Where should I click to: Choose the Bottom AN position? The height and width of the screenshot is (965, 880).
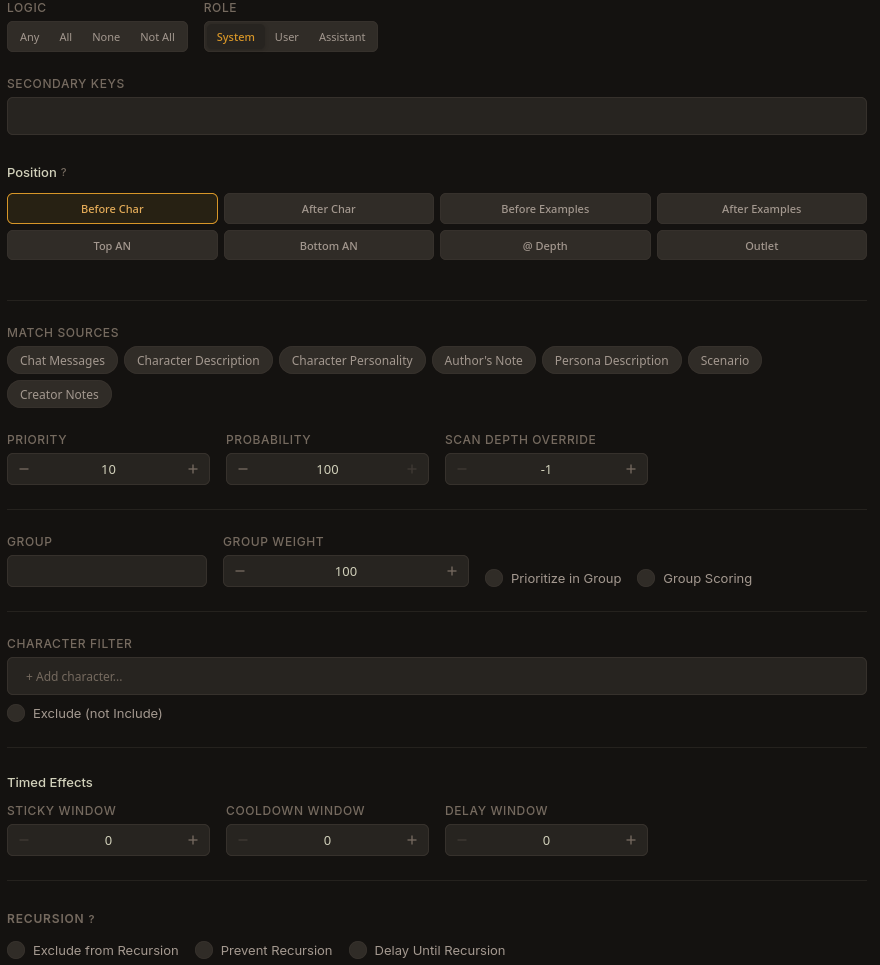pyautogui.click(x=329, y=246)
